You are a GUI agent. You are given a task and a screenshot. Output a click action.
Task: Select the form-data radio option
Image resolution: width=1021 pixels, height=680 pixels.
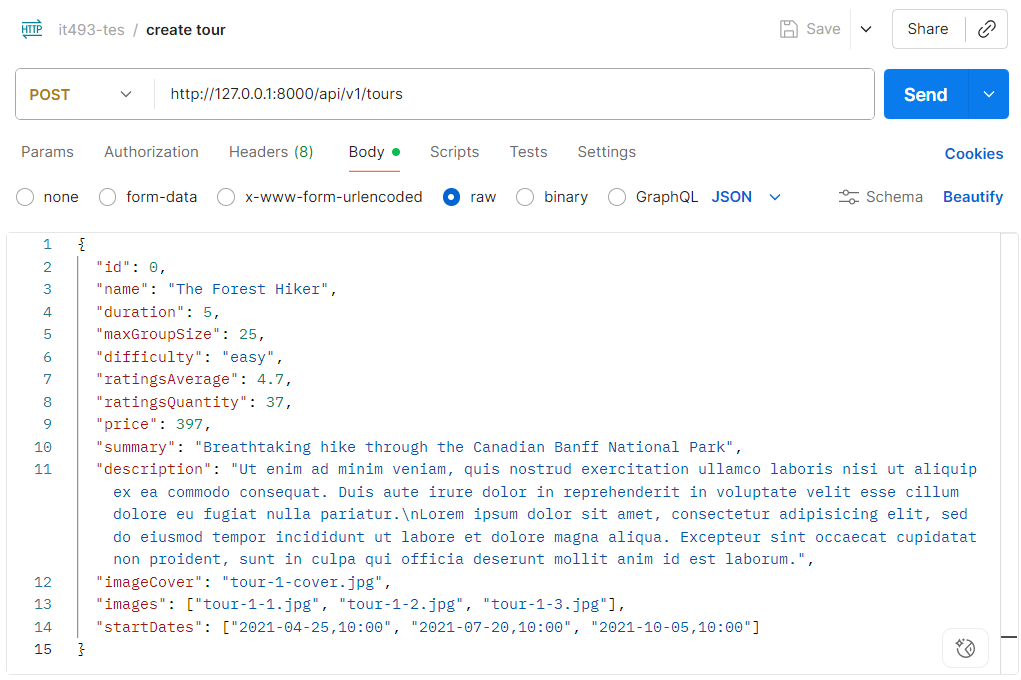point(108,197)
